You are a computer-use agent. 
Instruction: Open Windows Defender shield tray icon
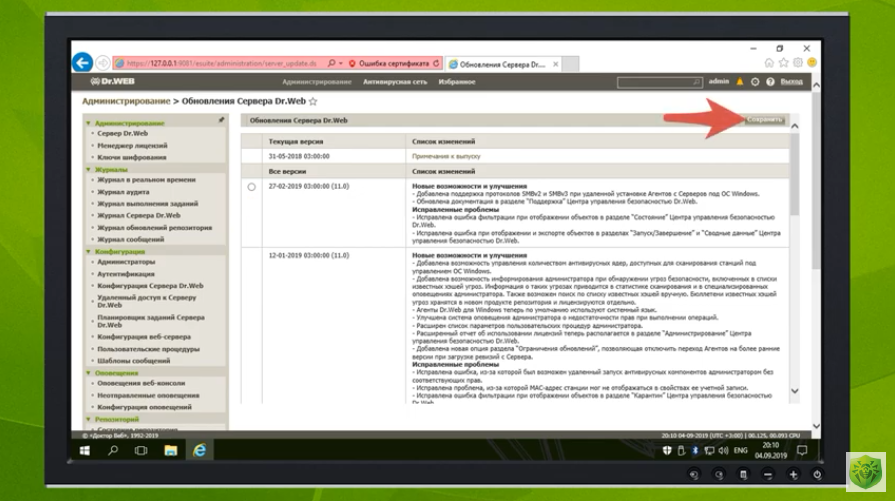click(667, 451)
